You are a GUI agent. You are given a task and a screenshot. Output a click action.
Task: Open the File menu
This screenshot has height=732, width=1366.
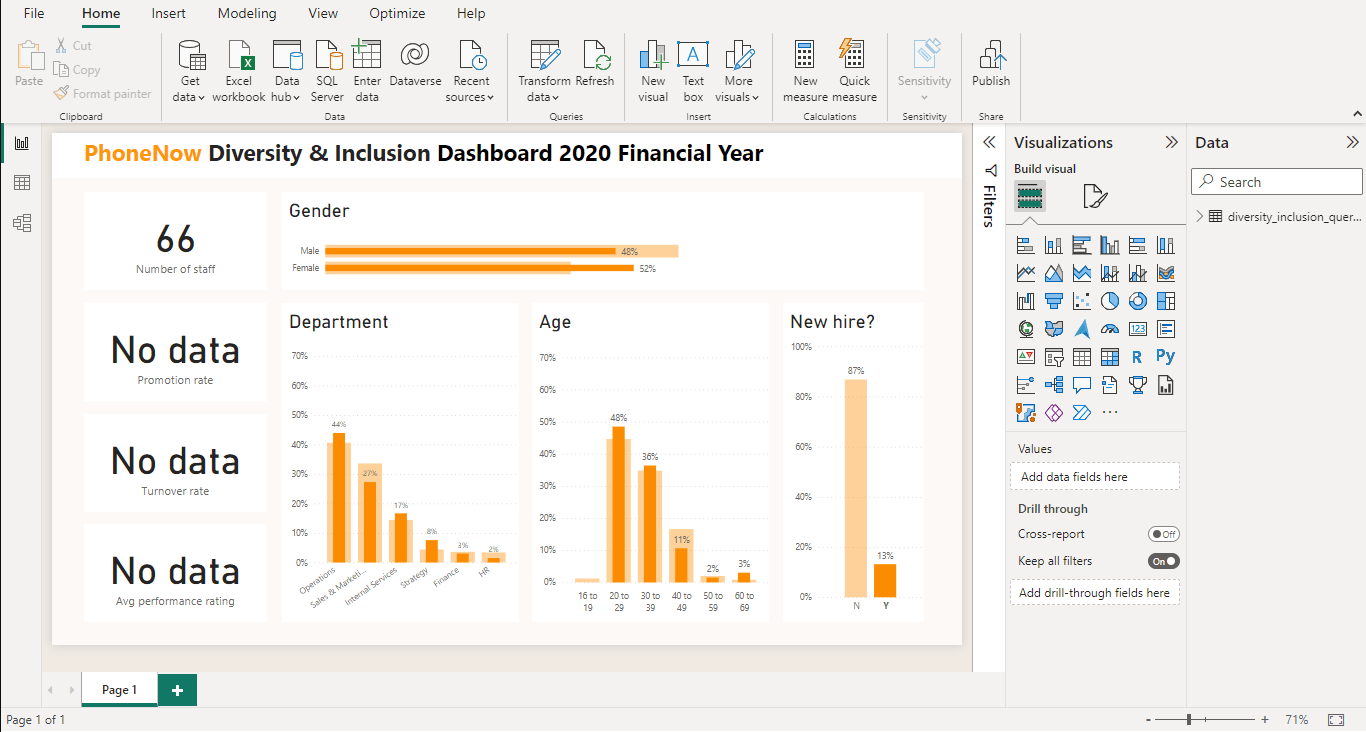[34, 13]
